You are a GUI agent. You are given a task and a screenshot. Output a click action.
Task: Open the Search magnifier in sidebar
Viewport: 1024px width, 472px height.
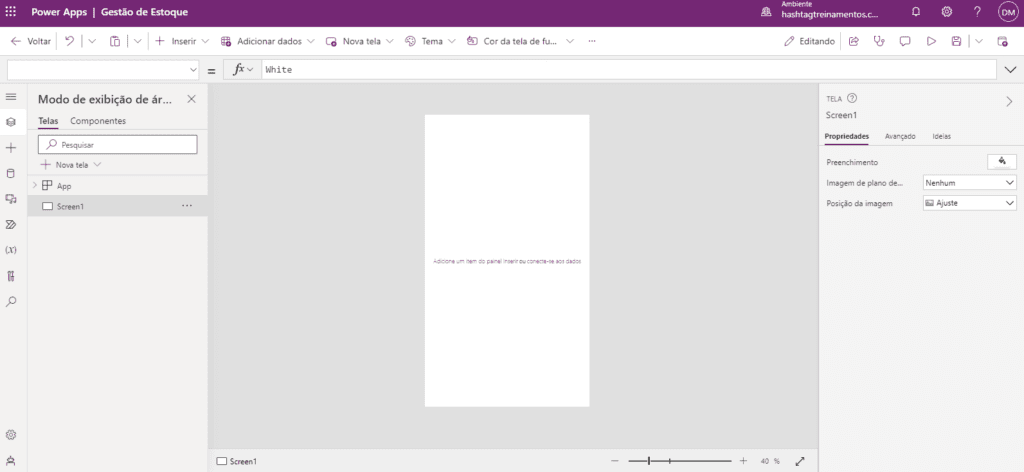10,302
